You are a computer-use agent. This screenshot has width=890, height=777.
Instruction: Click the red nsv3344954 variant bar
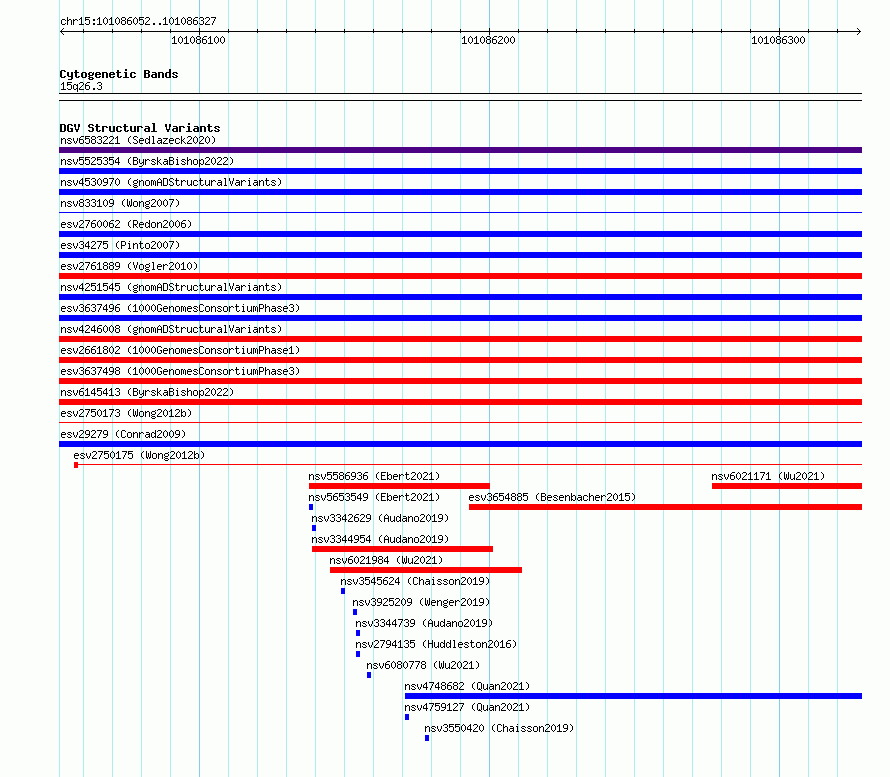tap(402, 549)
